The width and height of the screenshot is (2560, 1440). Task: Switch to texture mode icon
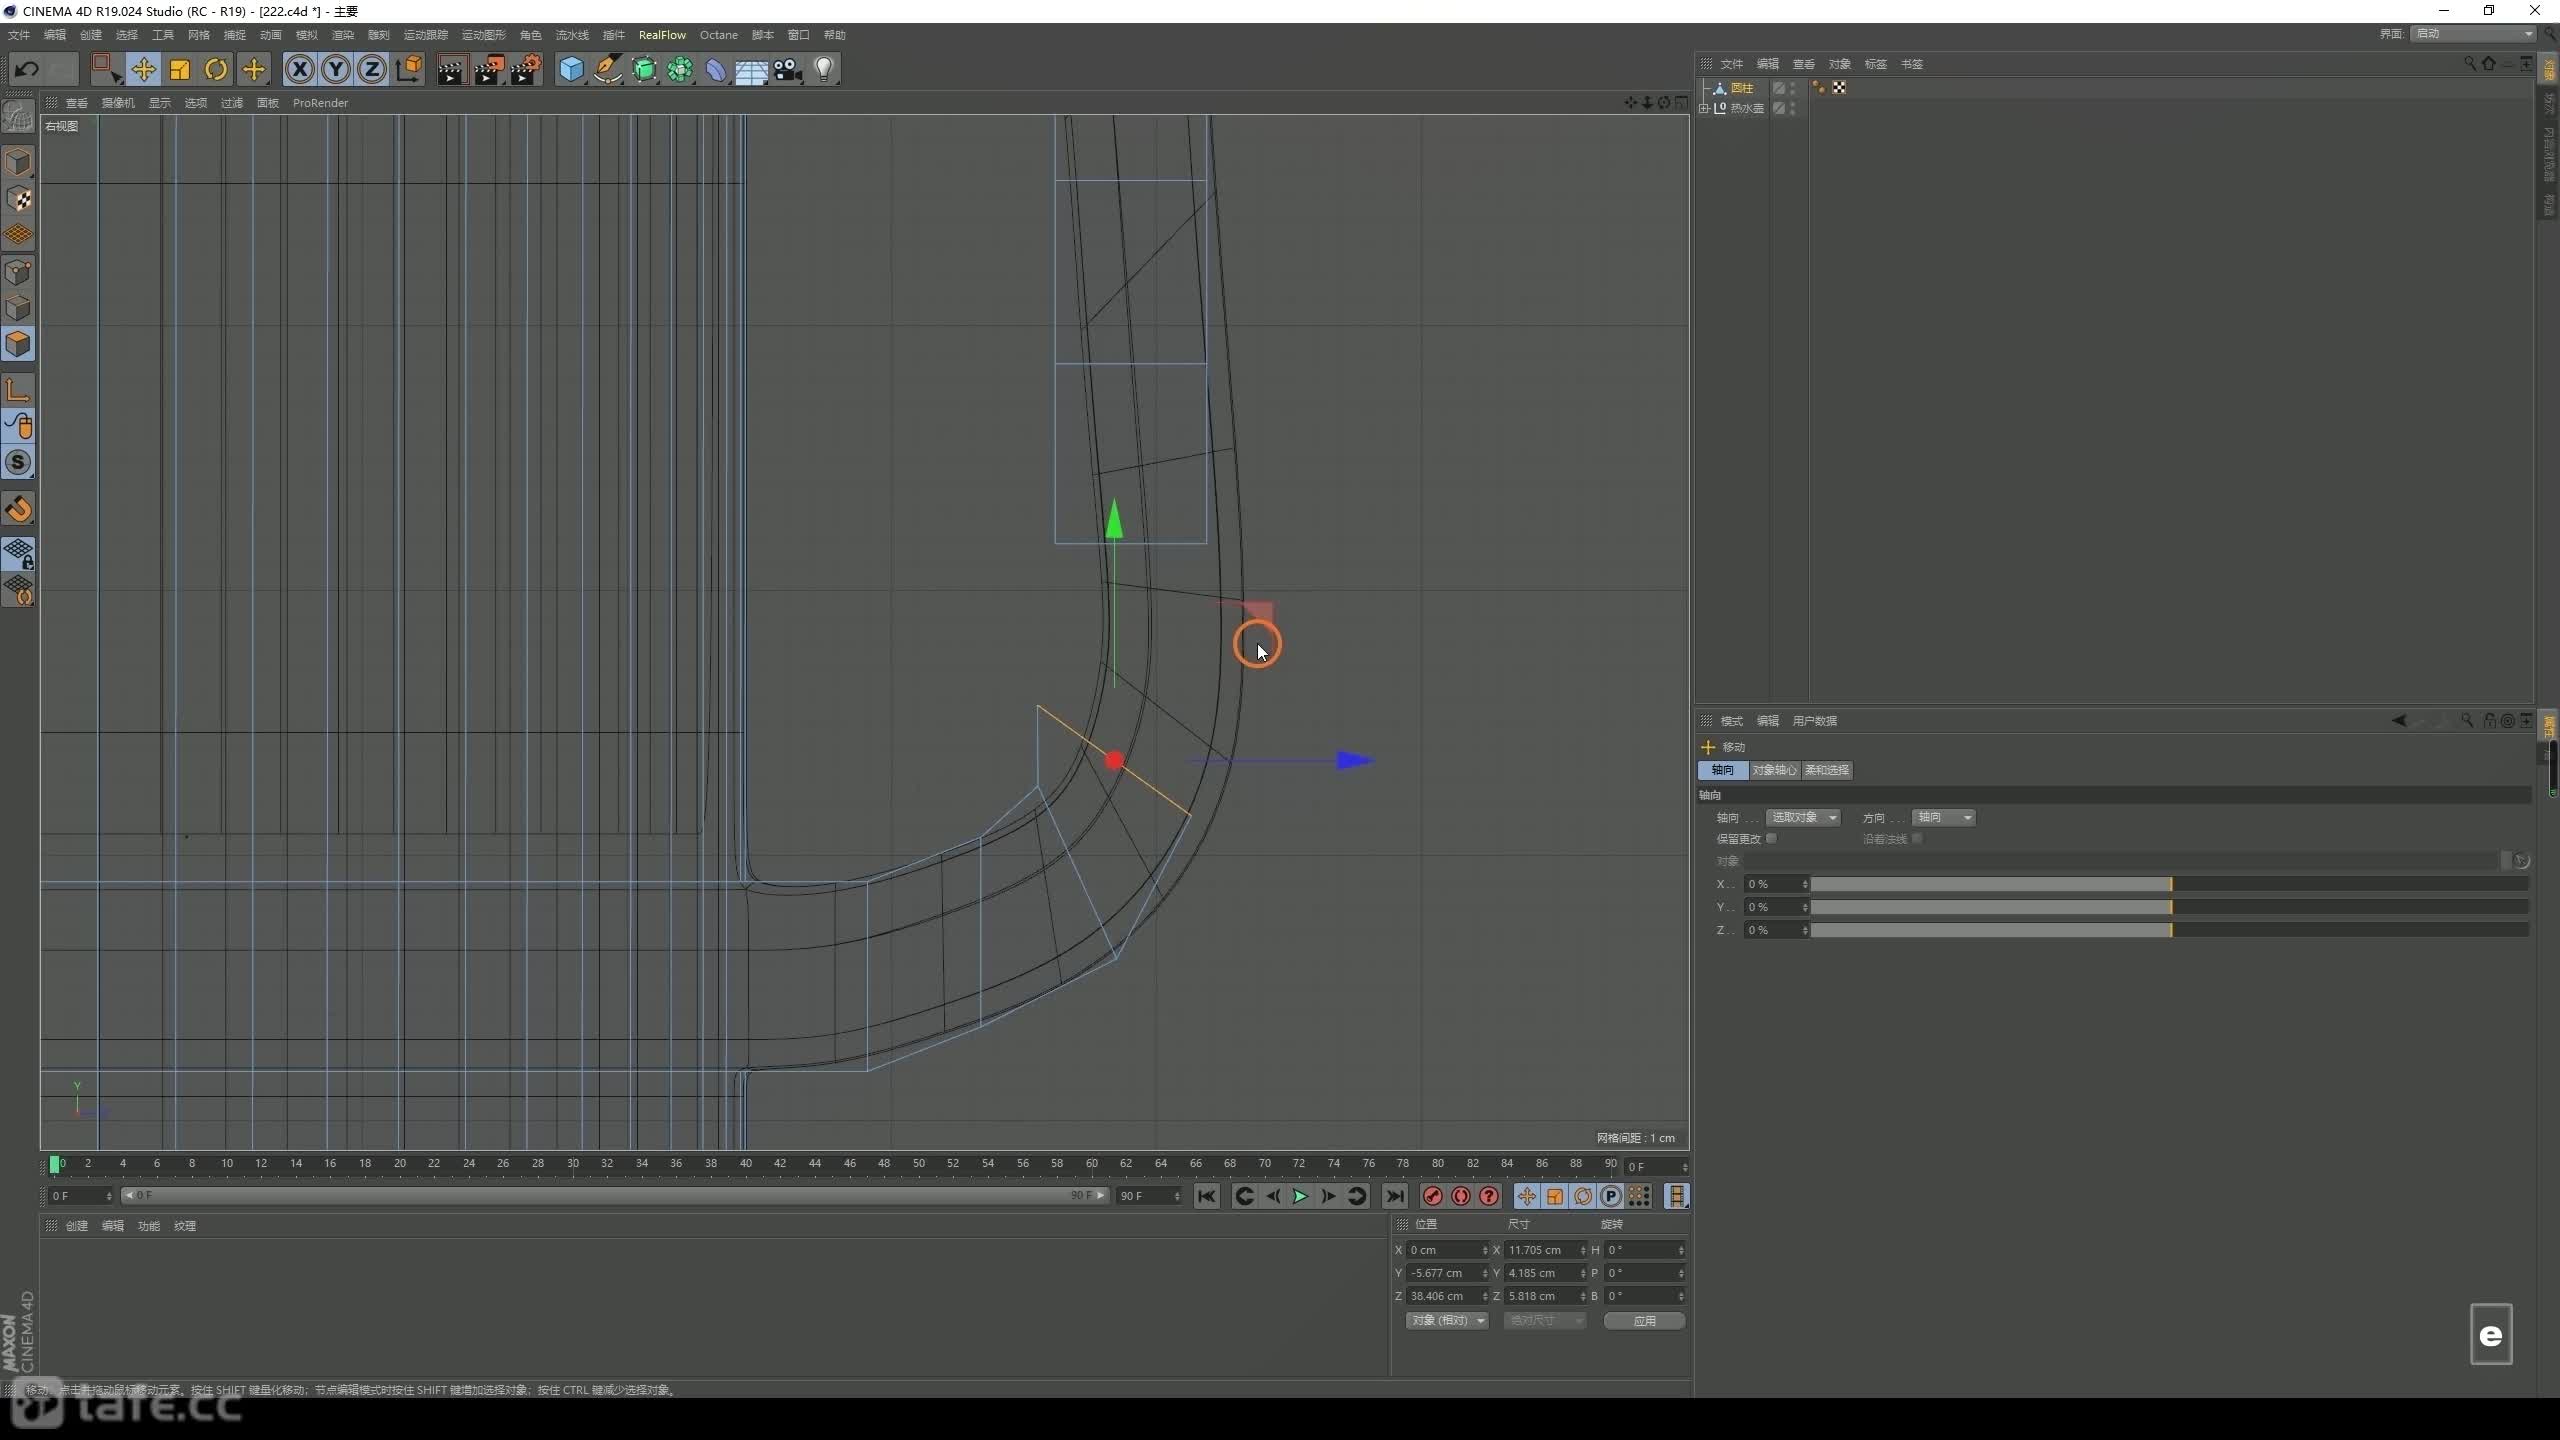coord(18,199)
